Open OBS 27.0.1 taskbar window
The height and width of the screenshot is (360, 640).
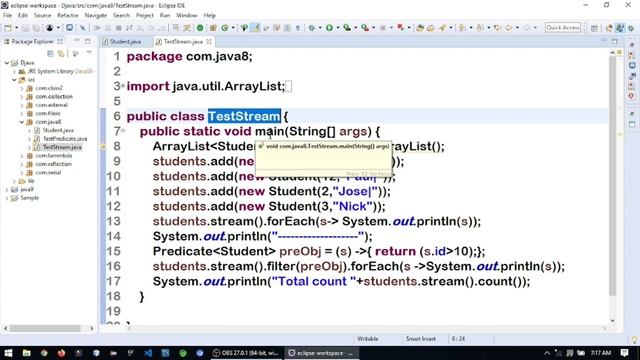(x=246, y=353)
